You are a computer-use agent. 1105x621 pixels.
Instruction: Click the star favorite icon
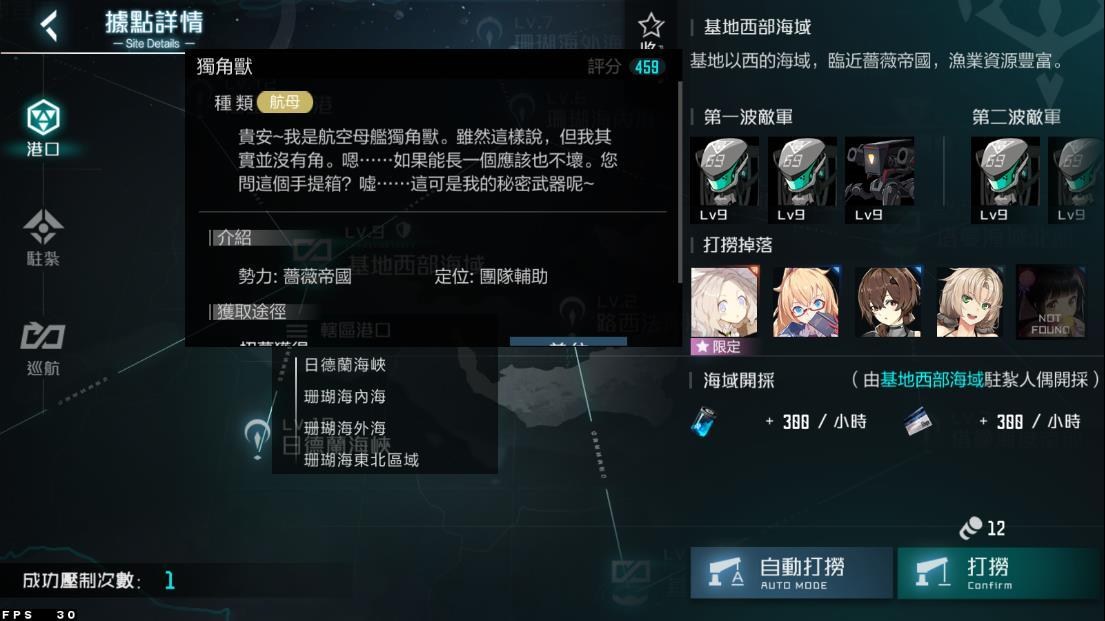click(650, 25)
